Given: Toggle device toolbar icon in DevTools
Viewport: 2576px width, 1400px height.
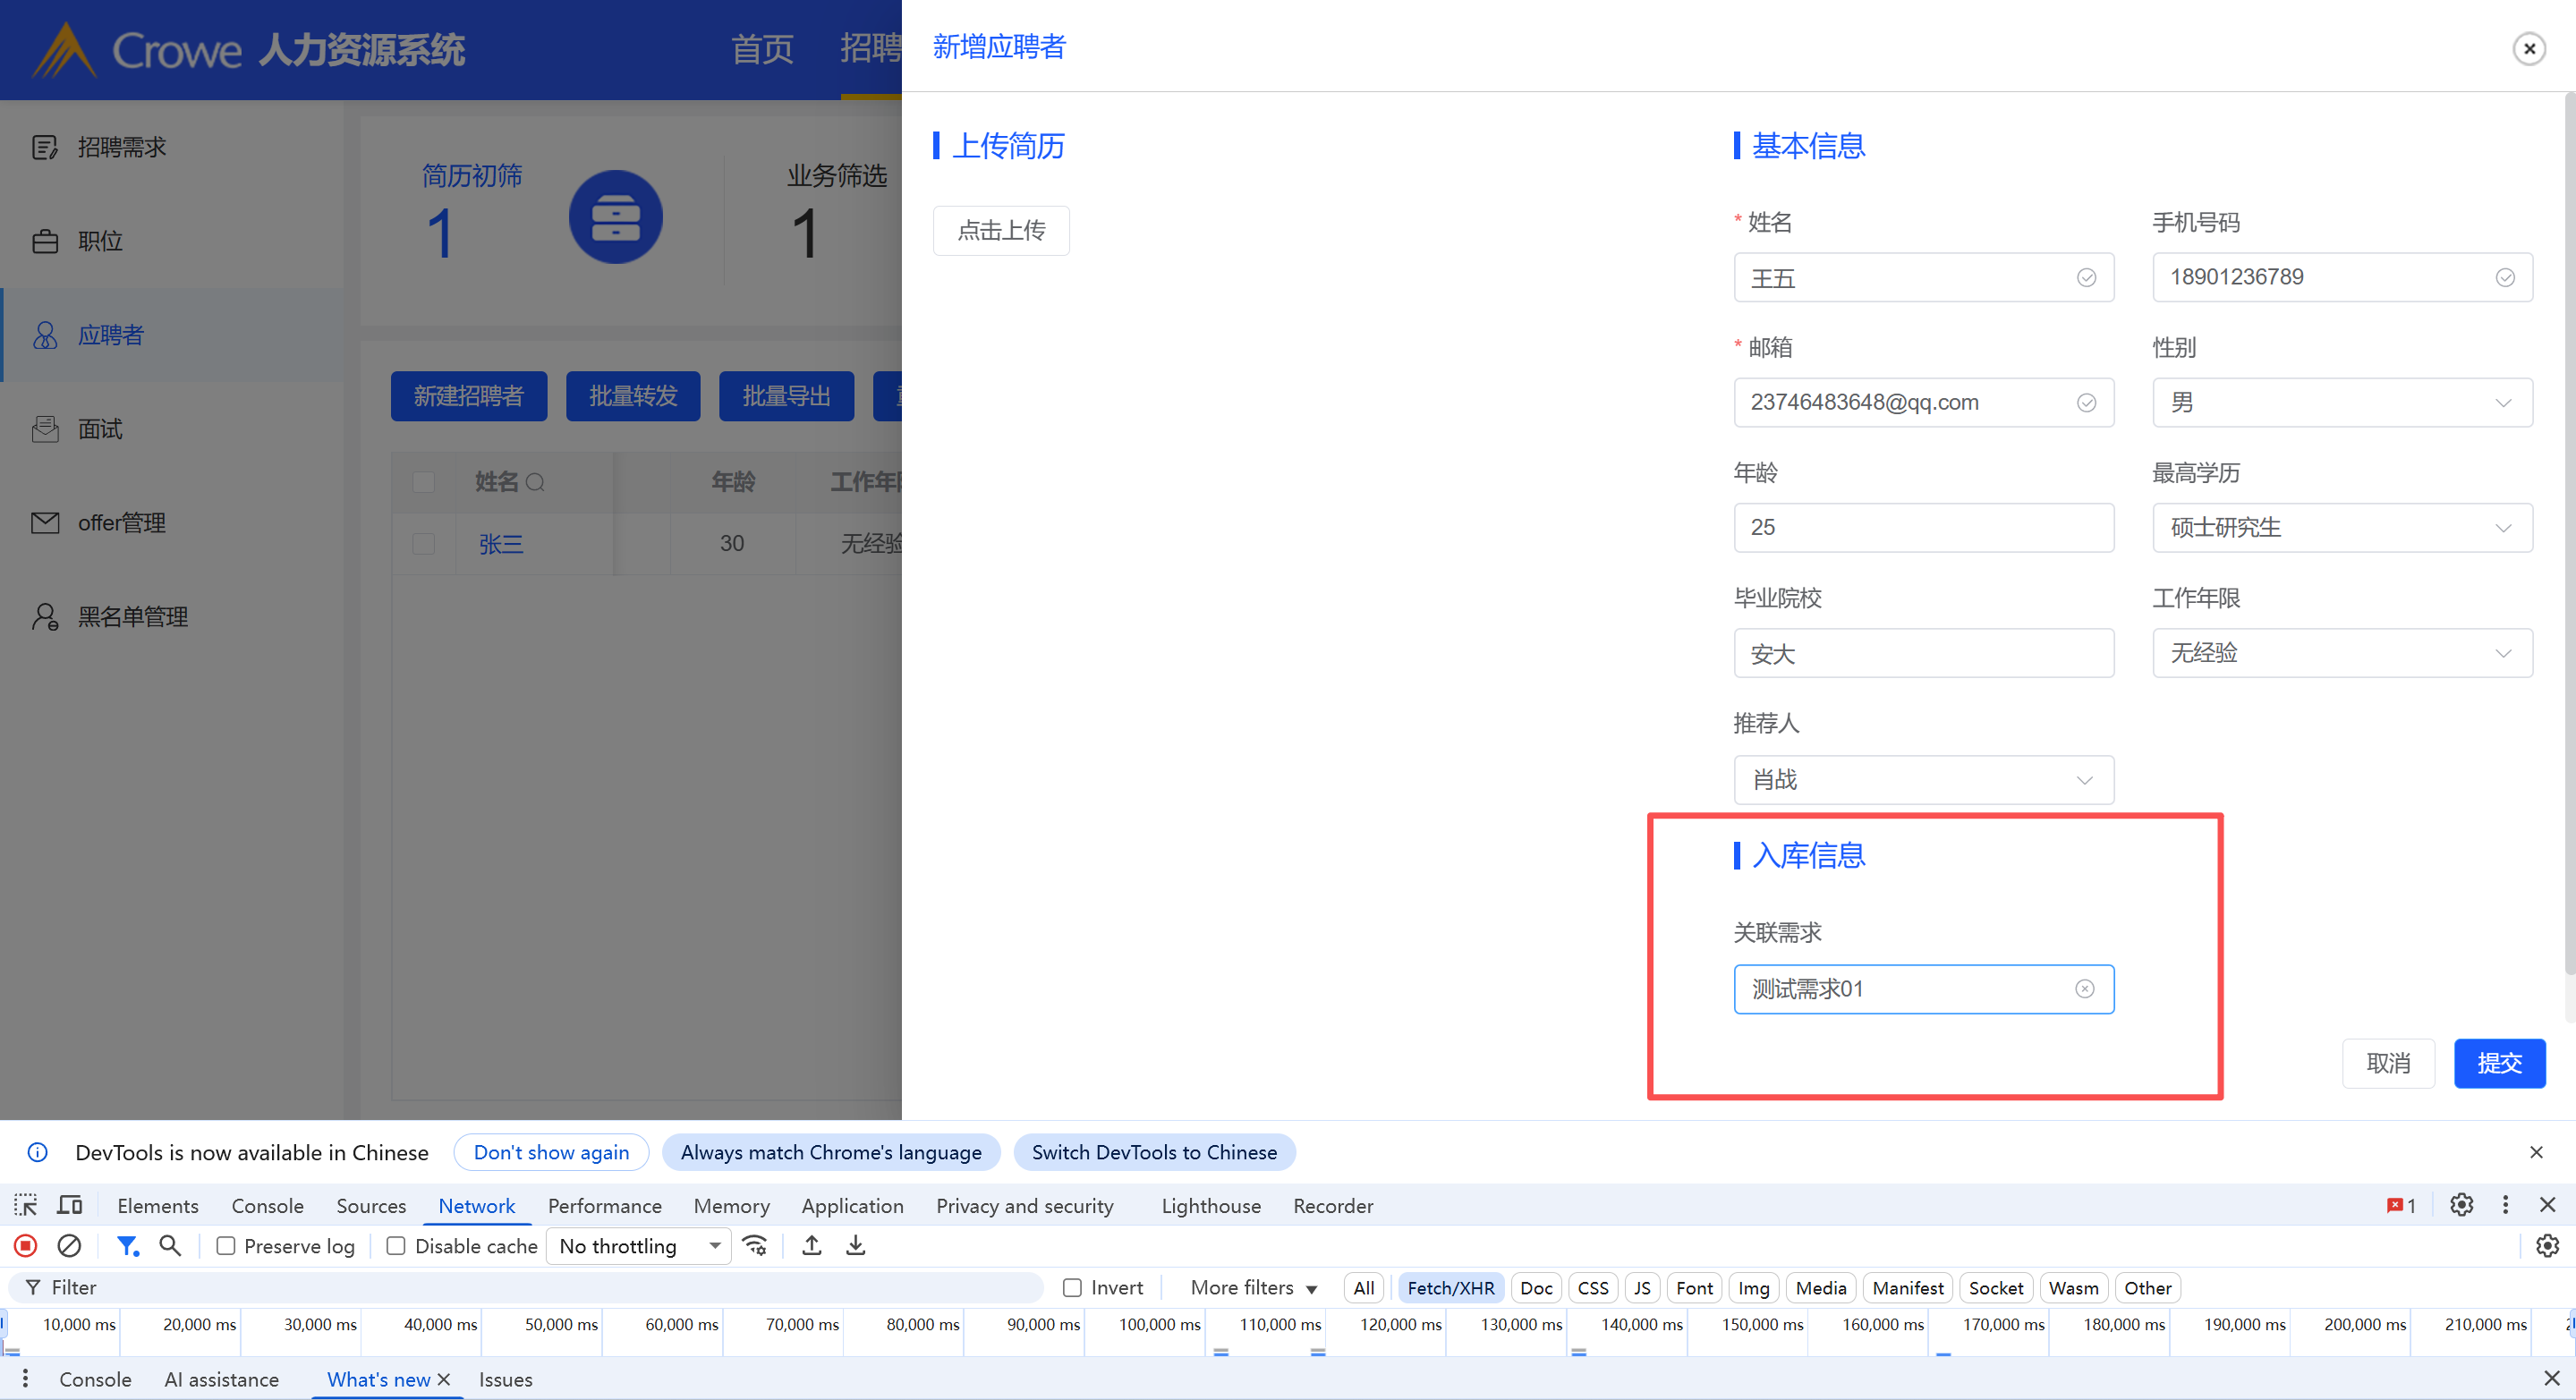Looking at the screenshot, I should point(69,1205).
